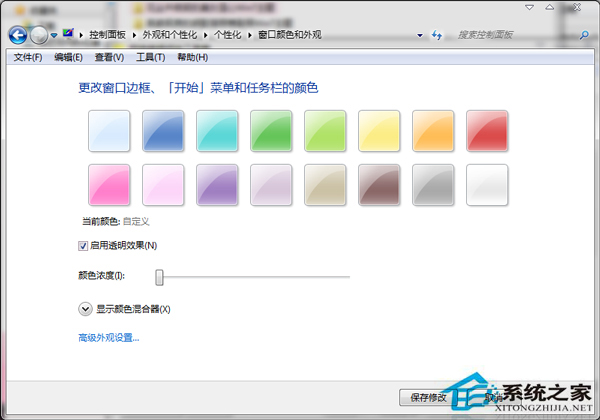
Task: Pick the dark blue color swatch
Action: point(163,131)
